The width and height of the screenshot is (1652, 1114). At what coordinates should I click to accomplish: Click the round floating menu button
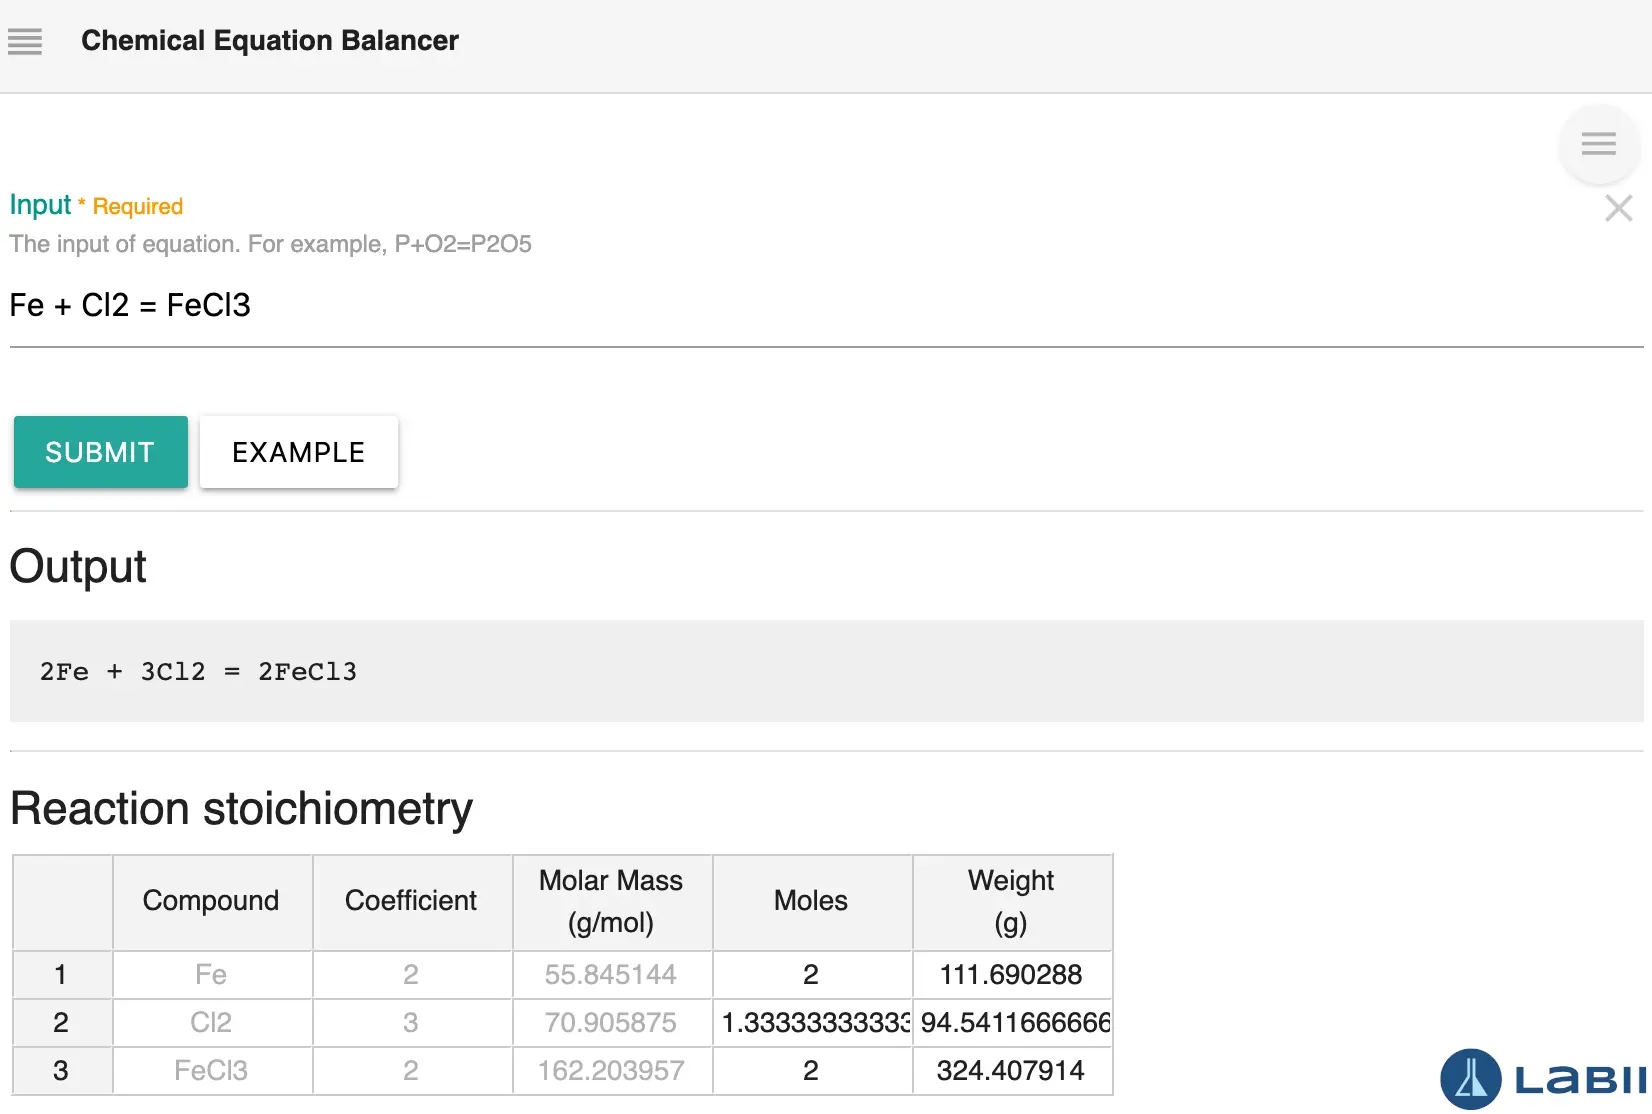pyautogui.click(x=1598, y=144)
